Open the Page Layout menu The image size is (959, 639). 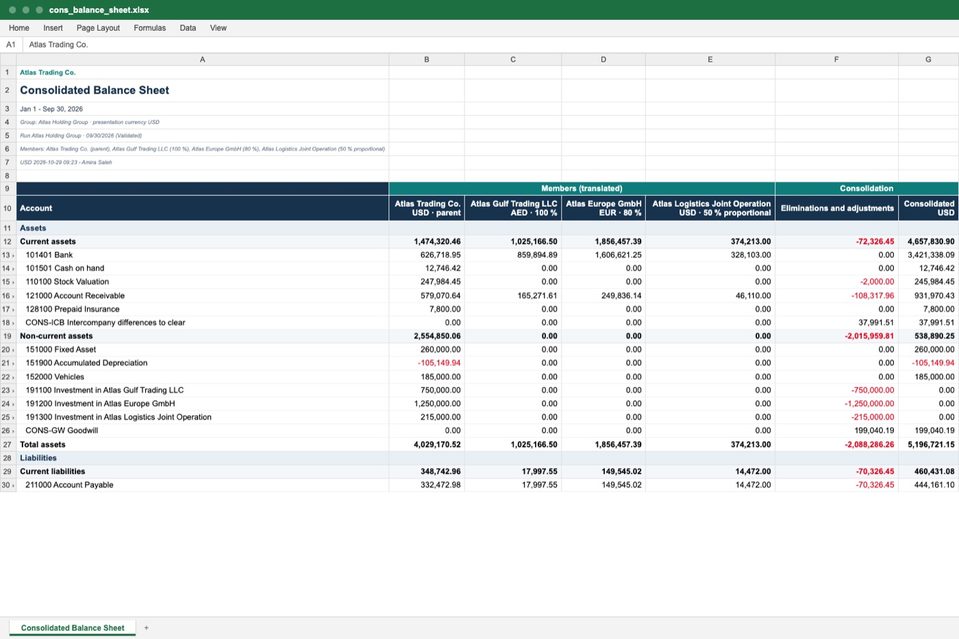click(x=98, y=28)
